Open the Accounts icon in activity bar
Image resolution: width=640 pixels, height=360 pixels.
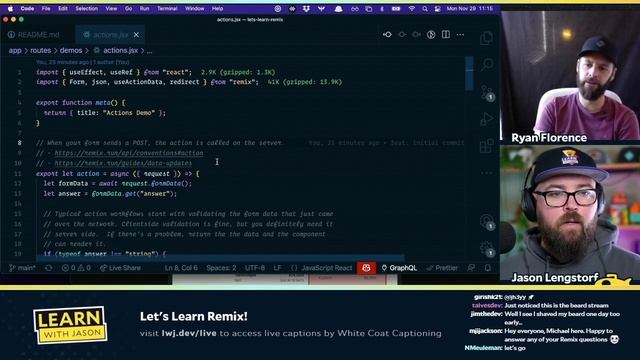(487, 222)
